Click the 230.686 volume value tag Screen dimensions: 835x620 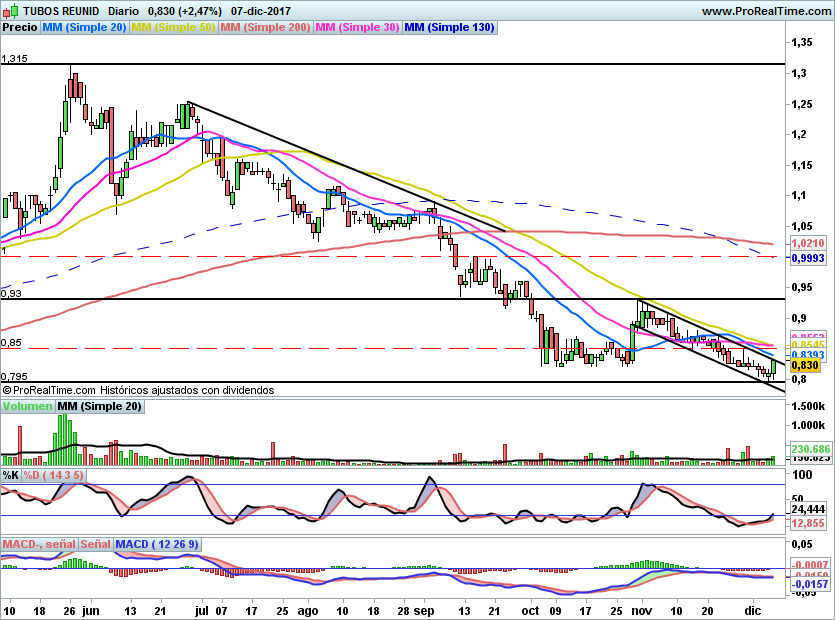click(x=811, y=449)
